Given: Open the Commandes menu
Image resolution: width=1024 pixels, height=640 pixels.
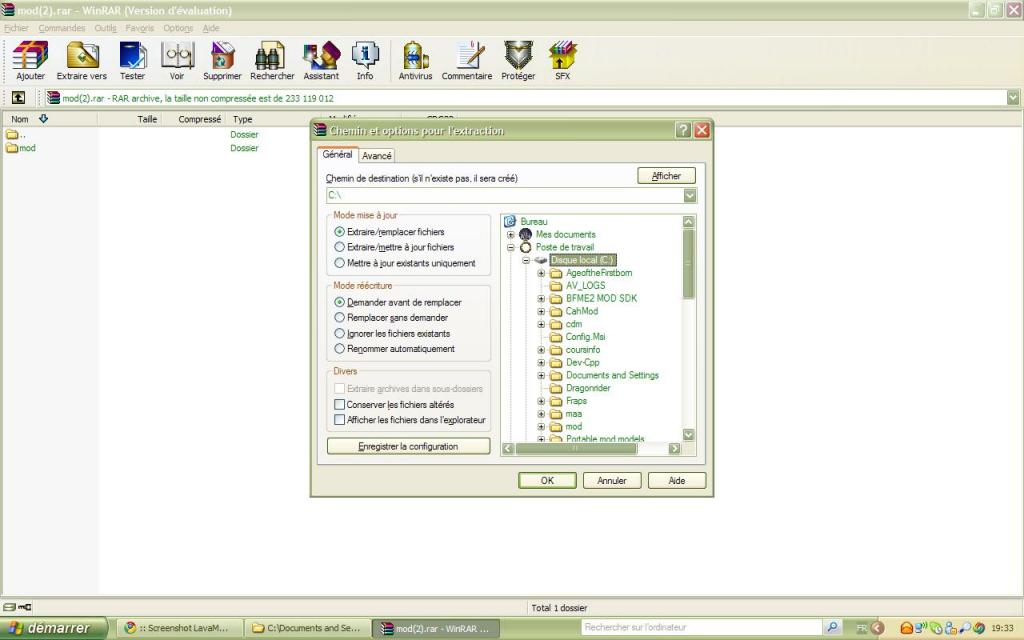Looking at the screenshot, I should point(61,28).
